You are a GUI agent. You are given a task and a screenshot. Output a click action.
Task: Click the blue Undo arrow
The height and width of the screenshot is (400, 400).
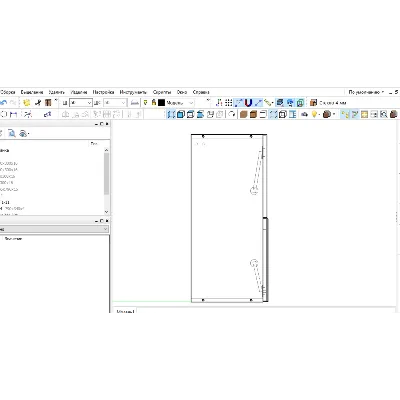[3, 103]
